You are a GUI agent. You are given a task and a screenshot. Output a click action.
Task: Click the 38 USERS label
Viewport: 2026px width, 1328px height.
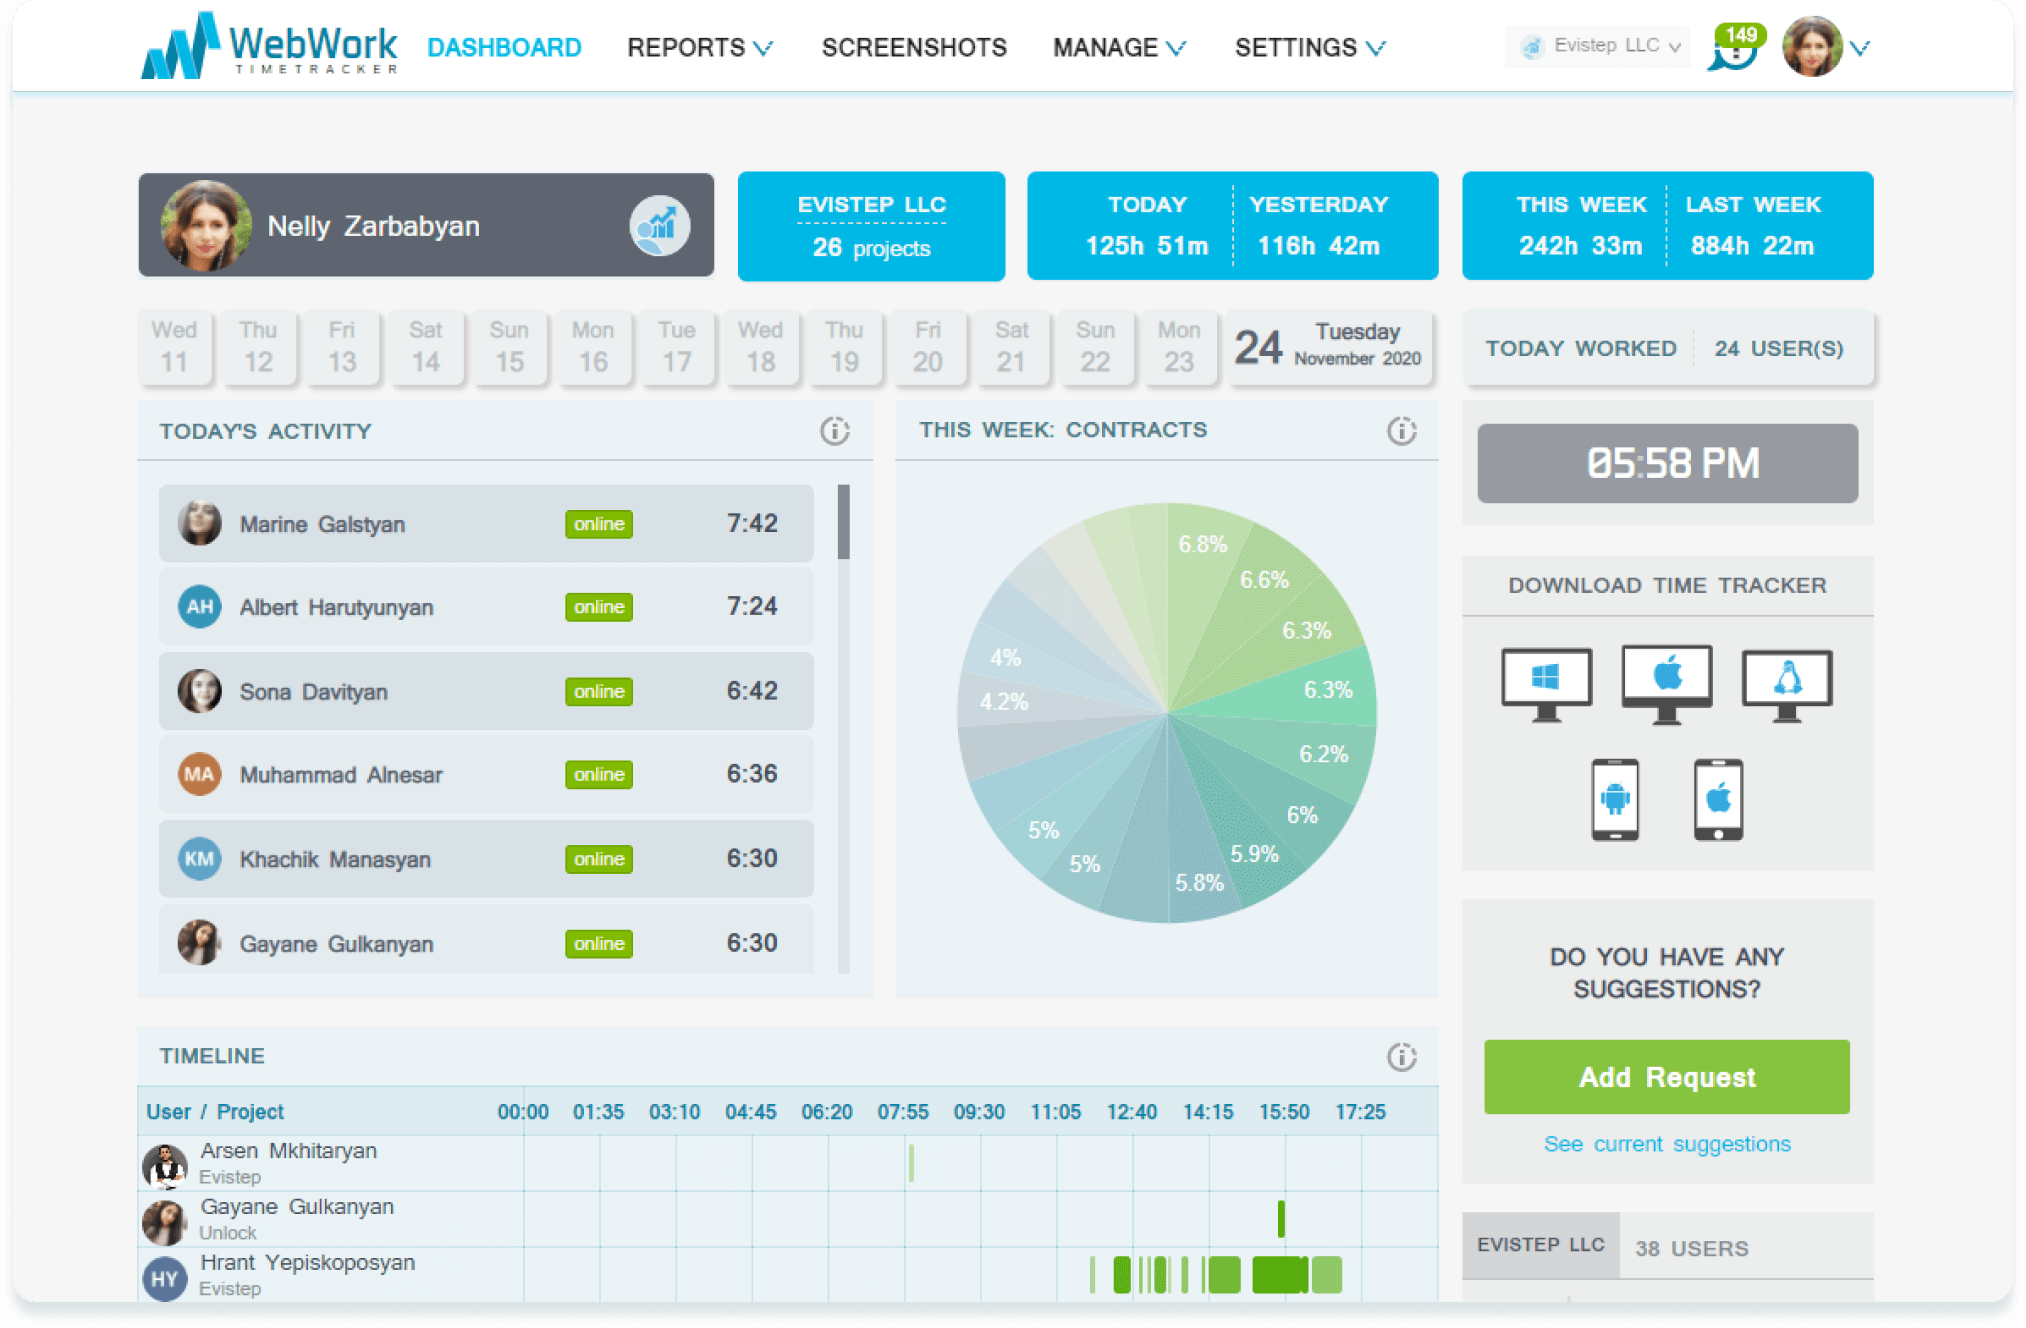[1691, 1248]
